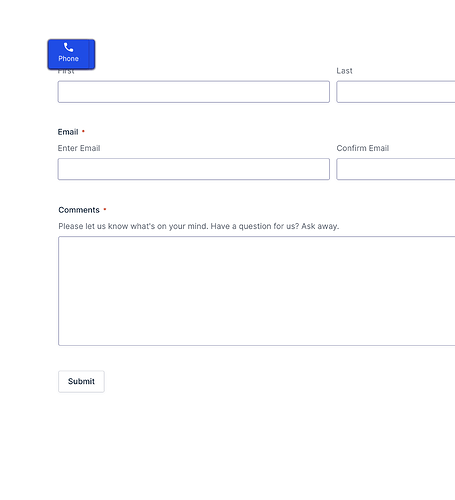Select the bold Email field label

(68, 132)
